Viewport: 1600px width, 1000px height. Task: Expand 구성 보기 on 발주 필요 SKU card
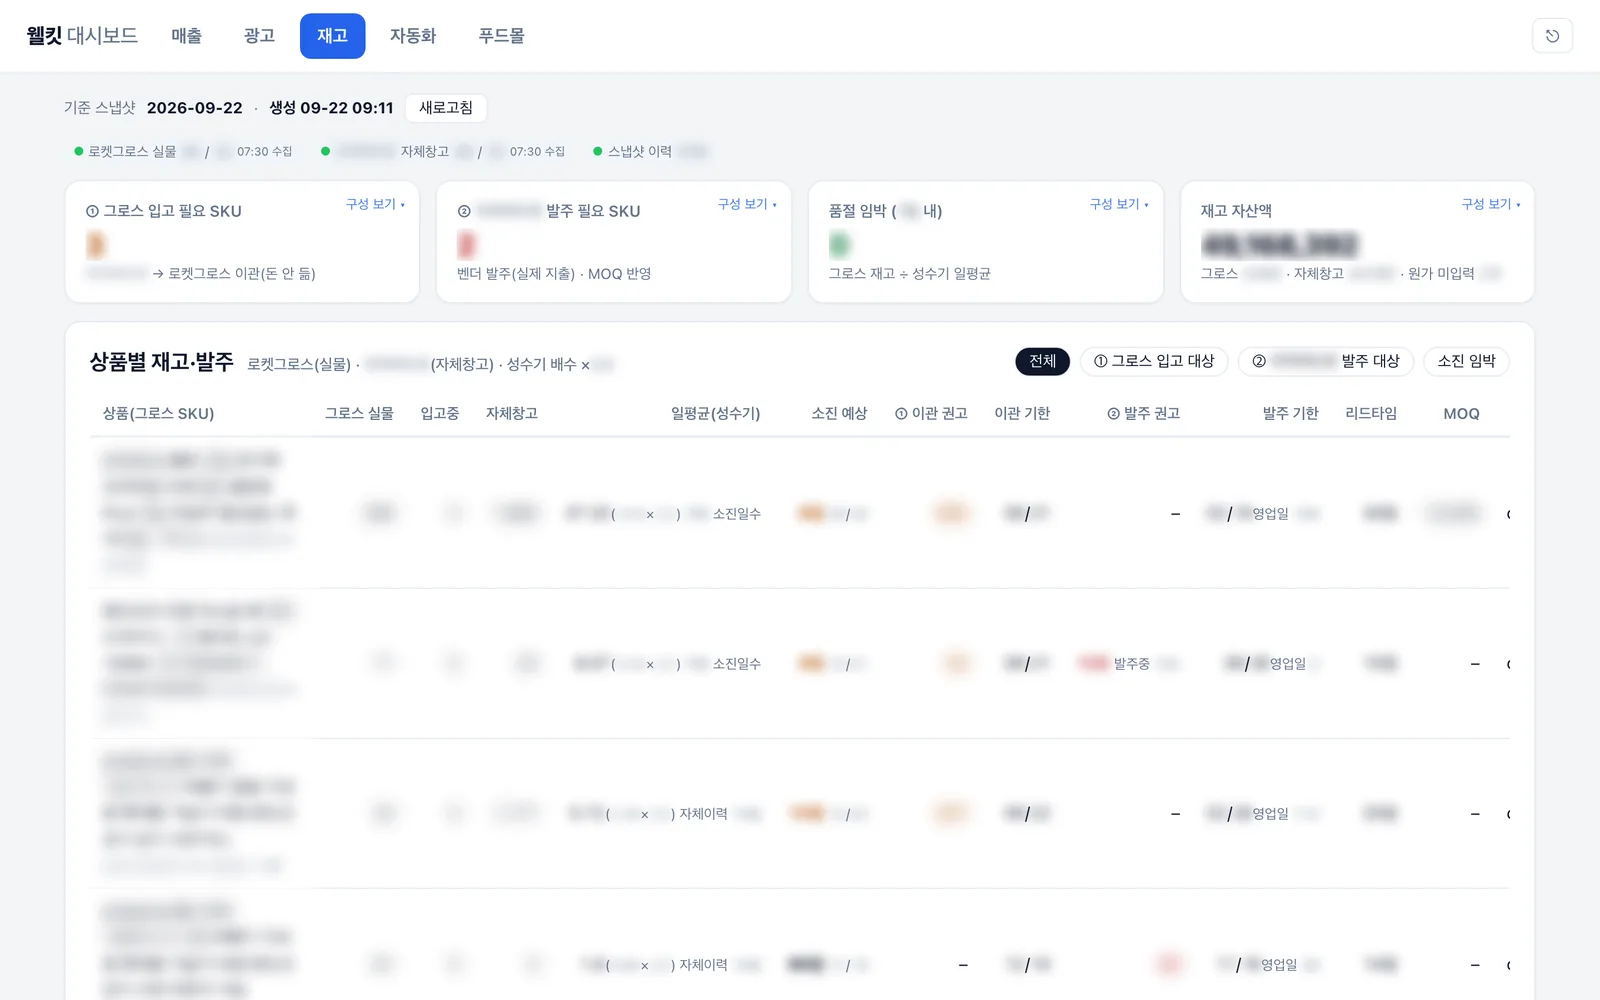[x=747, y=204]
